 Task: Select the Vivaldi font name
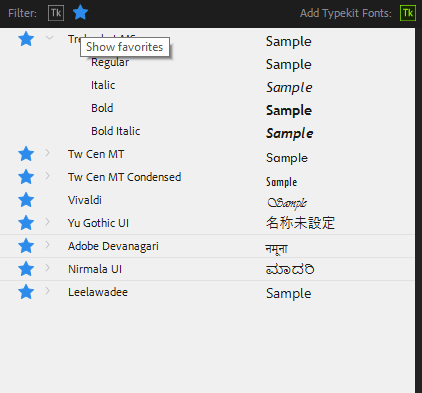coord(85,200)
